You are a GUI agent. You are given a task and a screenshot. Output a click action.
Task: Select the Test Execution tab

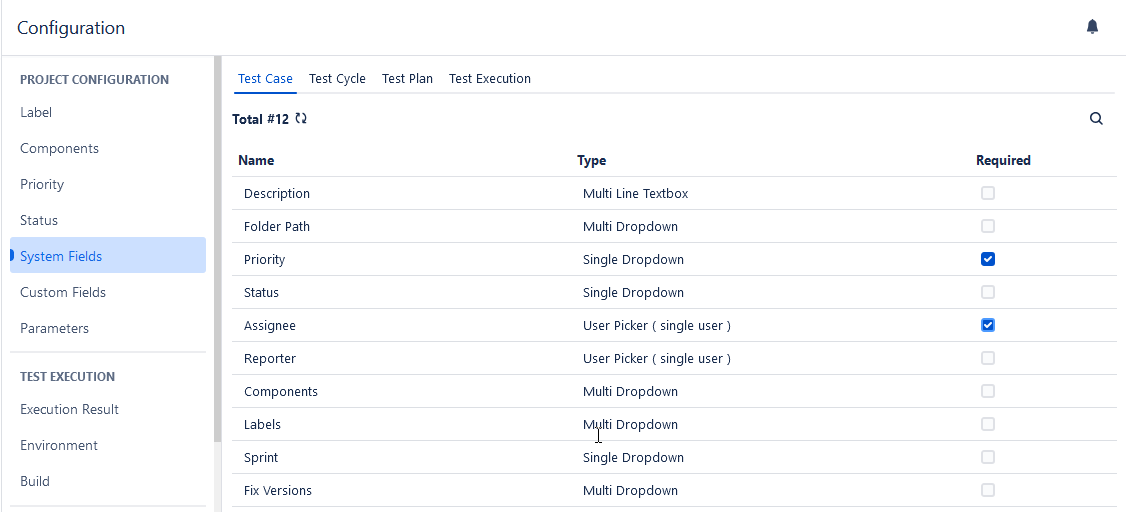tap(490, 79)
